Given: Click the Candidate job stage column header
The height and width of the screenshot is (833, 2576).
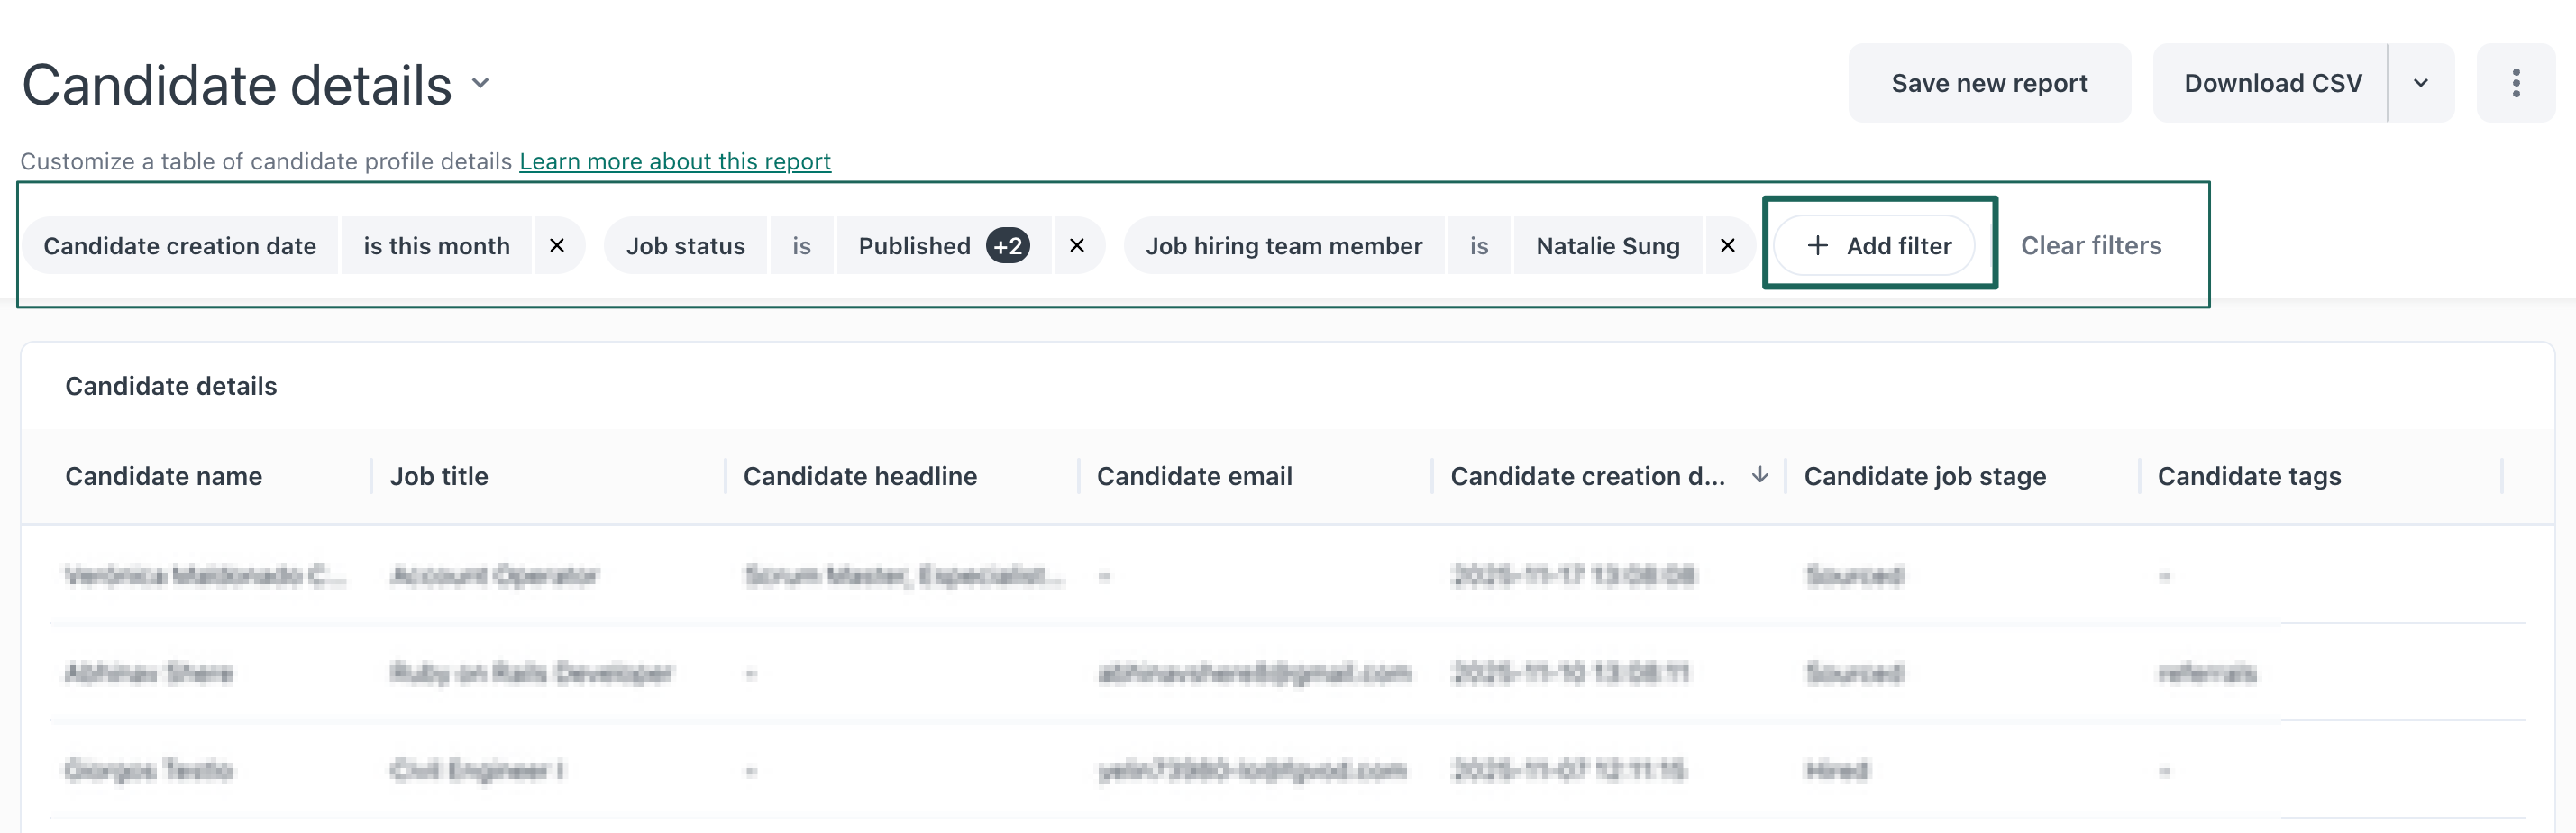Looking at the screenshot, I should point(1924,476).
